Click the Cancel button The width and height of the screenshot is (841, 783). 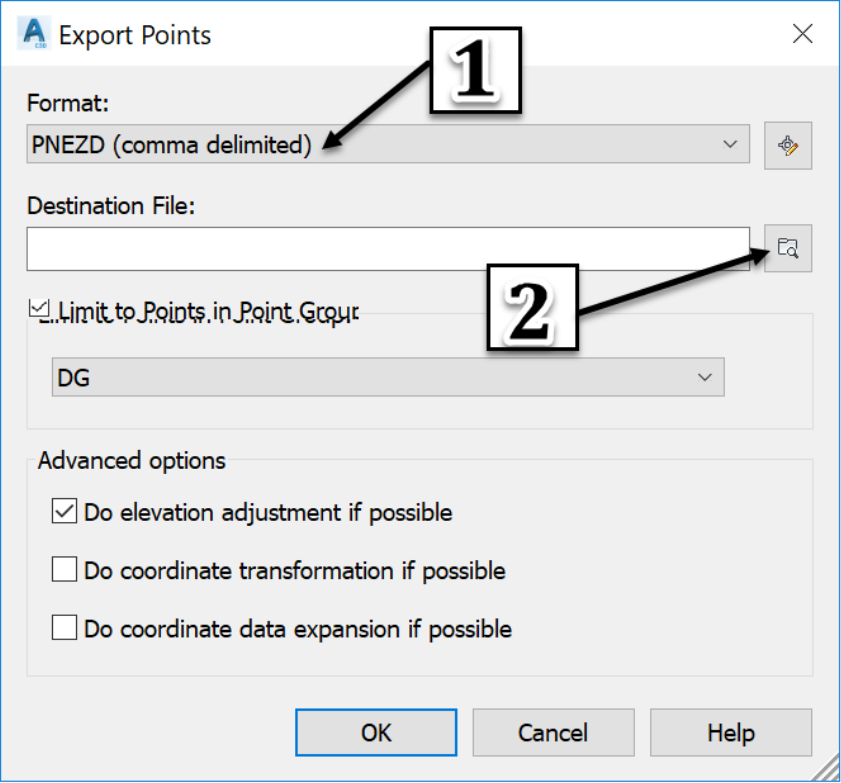click(x=554, y=733)
